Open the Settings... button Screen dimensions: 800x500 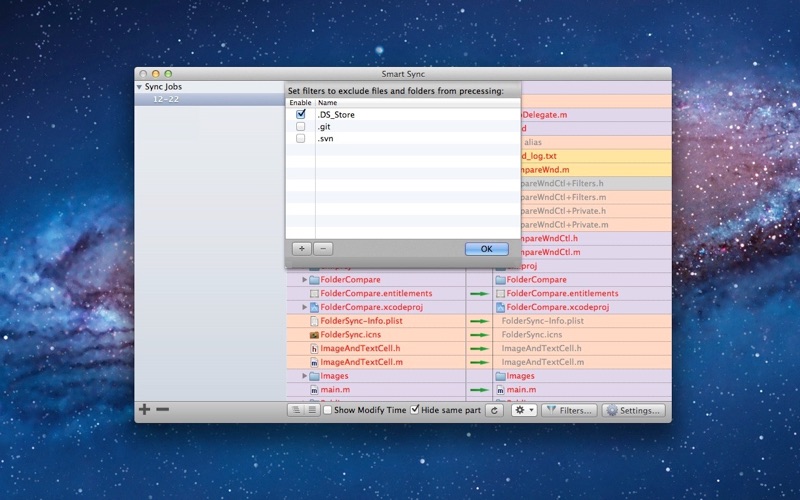tap(632, 410)
